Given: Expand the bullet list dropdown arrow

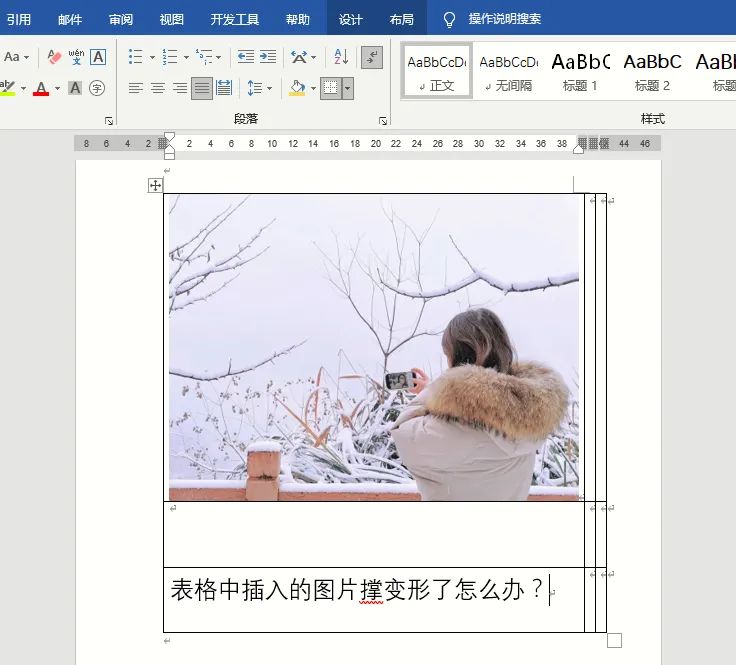Looking at the screenshot, I should (x=152, y=58).
